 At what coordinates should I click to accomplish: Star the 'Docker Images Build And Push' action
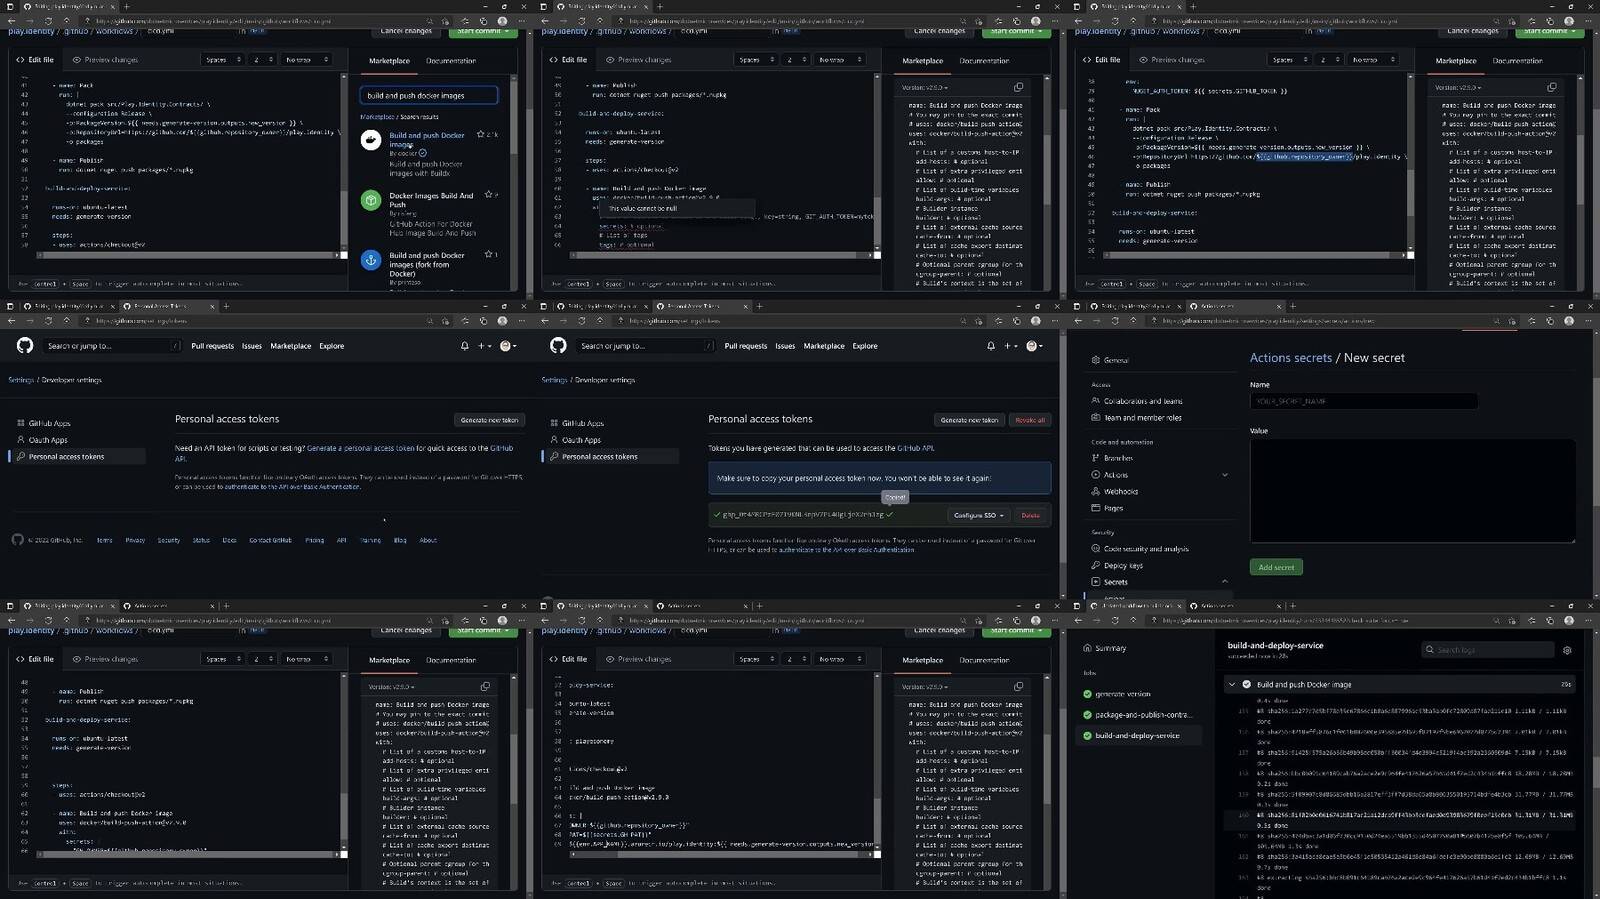point(488,194)
